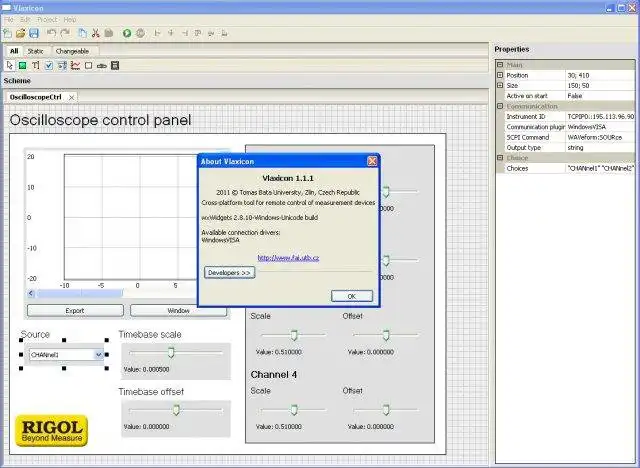Close the OscilloscopeCtrl tab with its x
The width and height of the screenshot is (640, 468).
(x=71, y=98)
